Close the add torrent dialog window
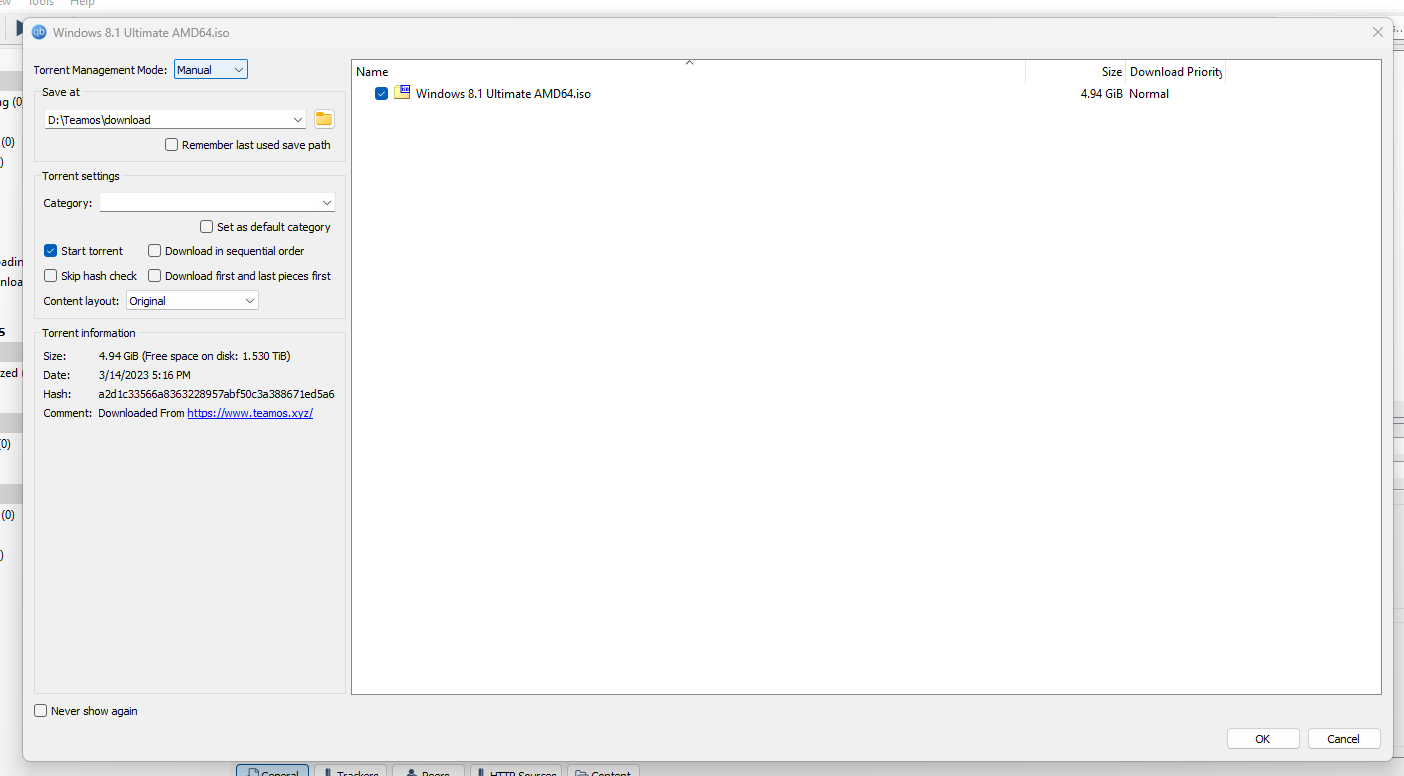 [1378, 32]
